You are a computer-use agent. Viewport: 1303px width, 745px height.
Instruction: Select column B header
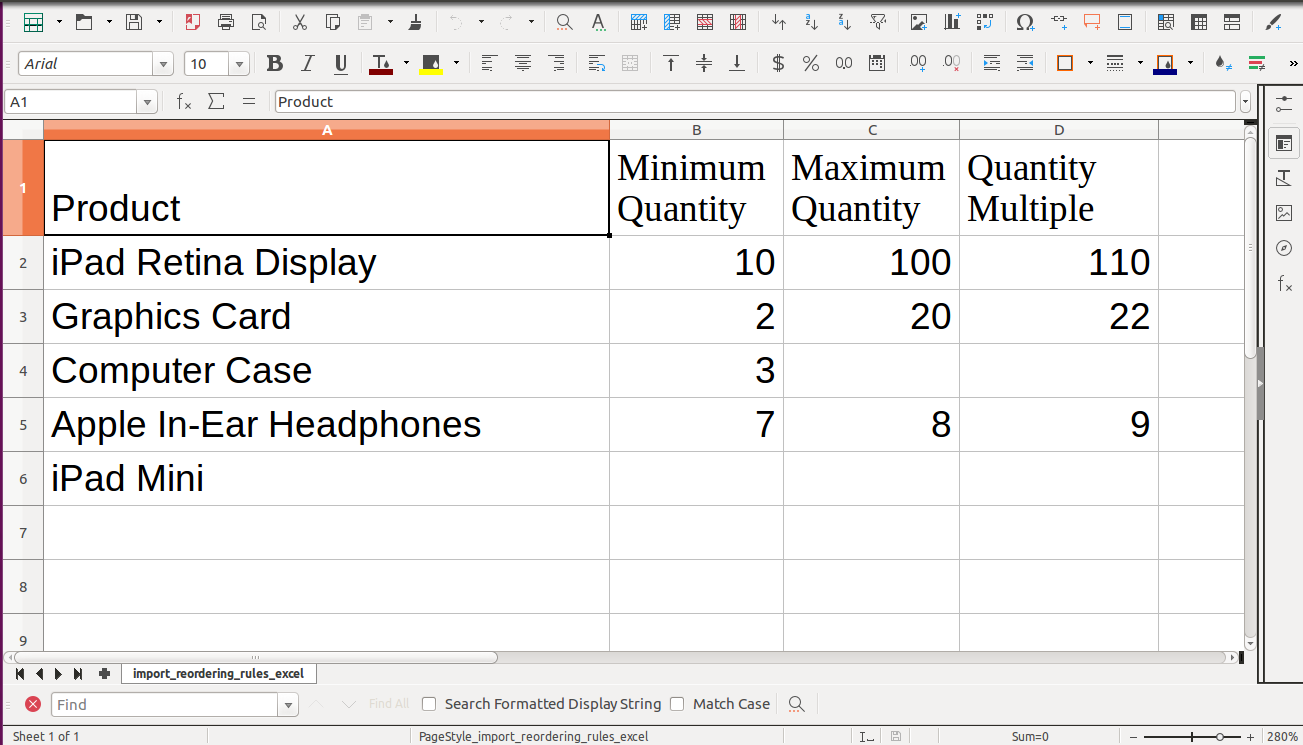(696, 130)
